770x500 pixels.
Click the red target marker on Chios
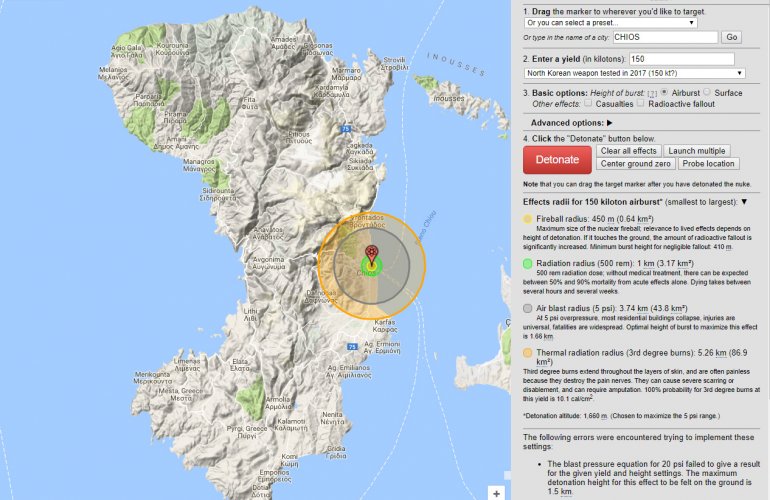pos(372,254)
